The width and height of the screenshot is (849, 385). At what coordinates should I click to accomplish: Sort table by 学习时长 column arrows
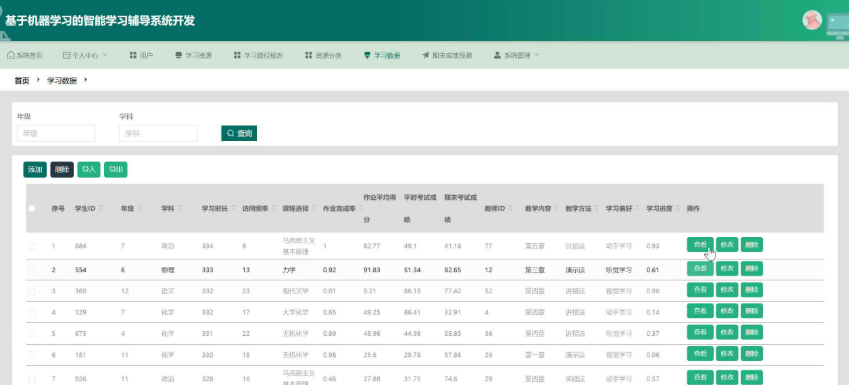coord(232,208)
